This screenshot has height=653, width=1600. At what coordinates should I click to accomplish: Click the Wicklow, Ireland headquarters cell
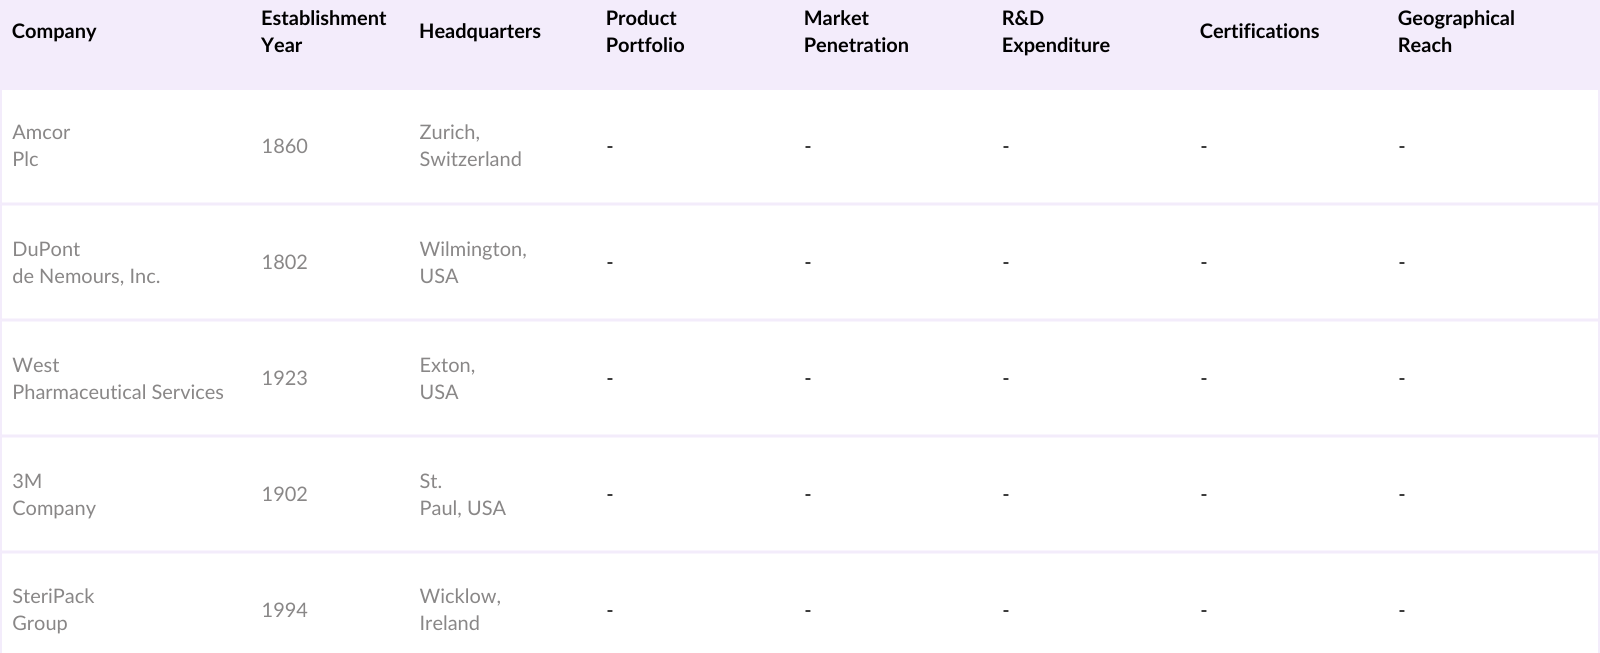click(x=460, y=609)
